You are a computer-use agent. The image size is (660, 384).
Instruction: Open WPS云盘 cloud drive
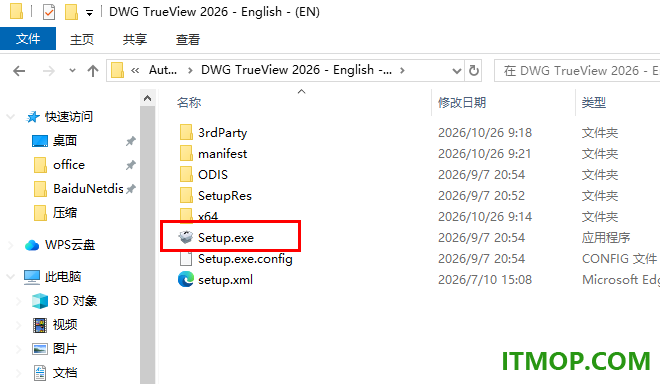click(70, 245)
